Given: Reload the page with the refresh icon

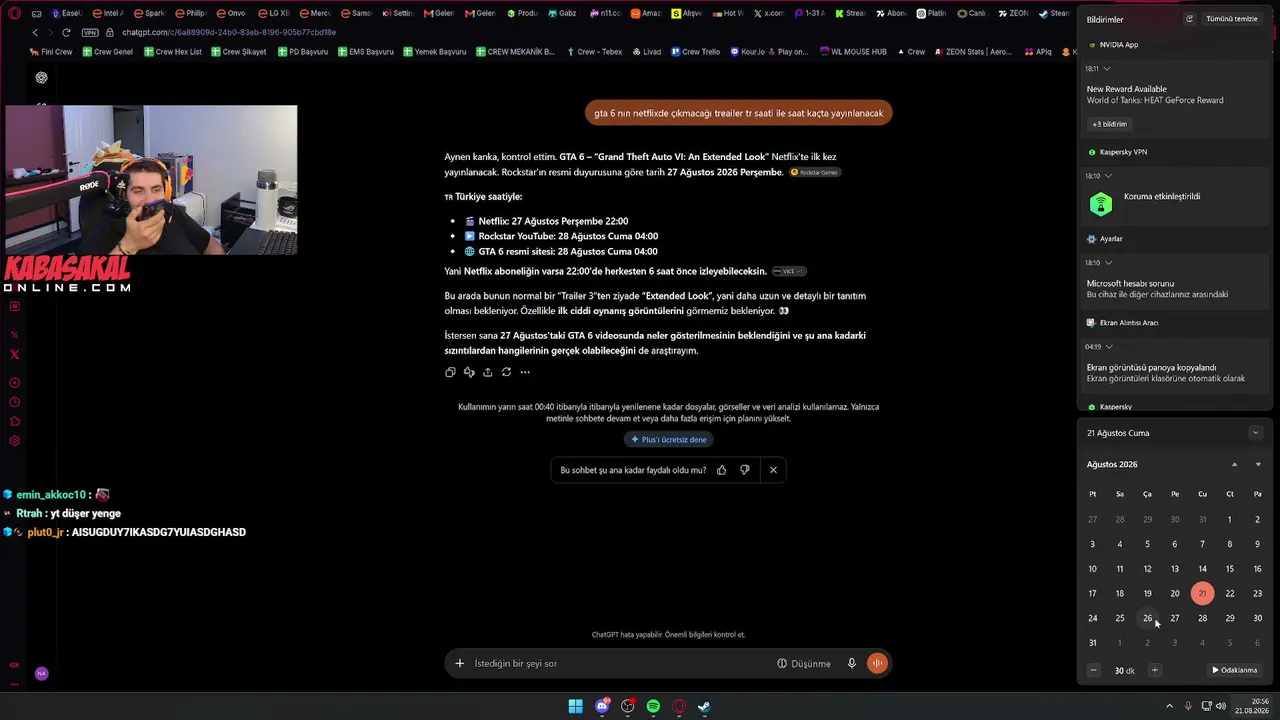Looking at the screenshot, I should [x=66, y=32].
